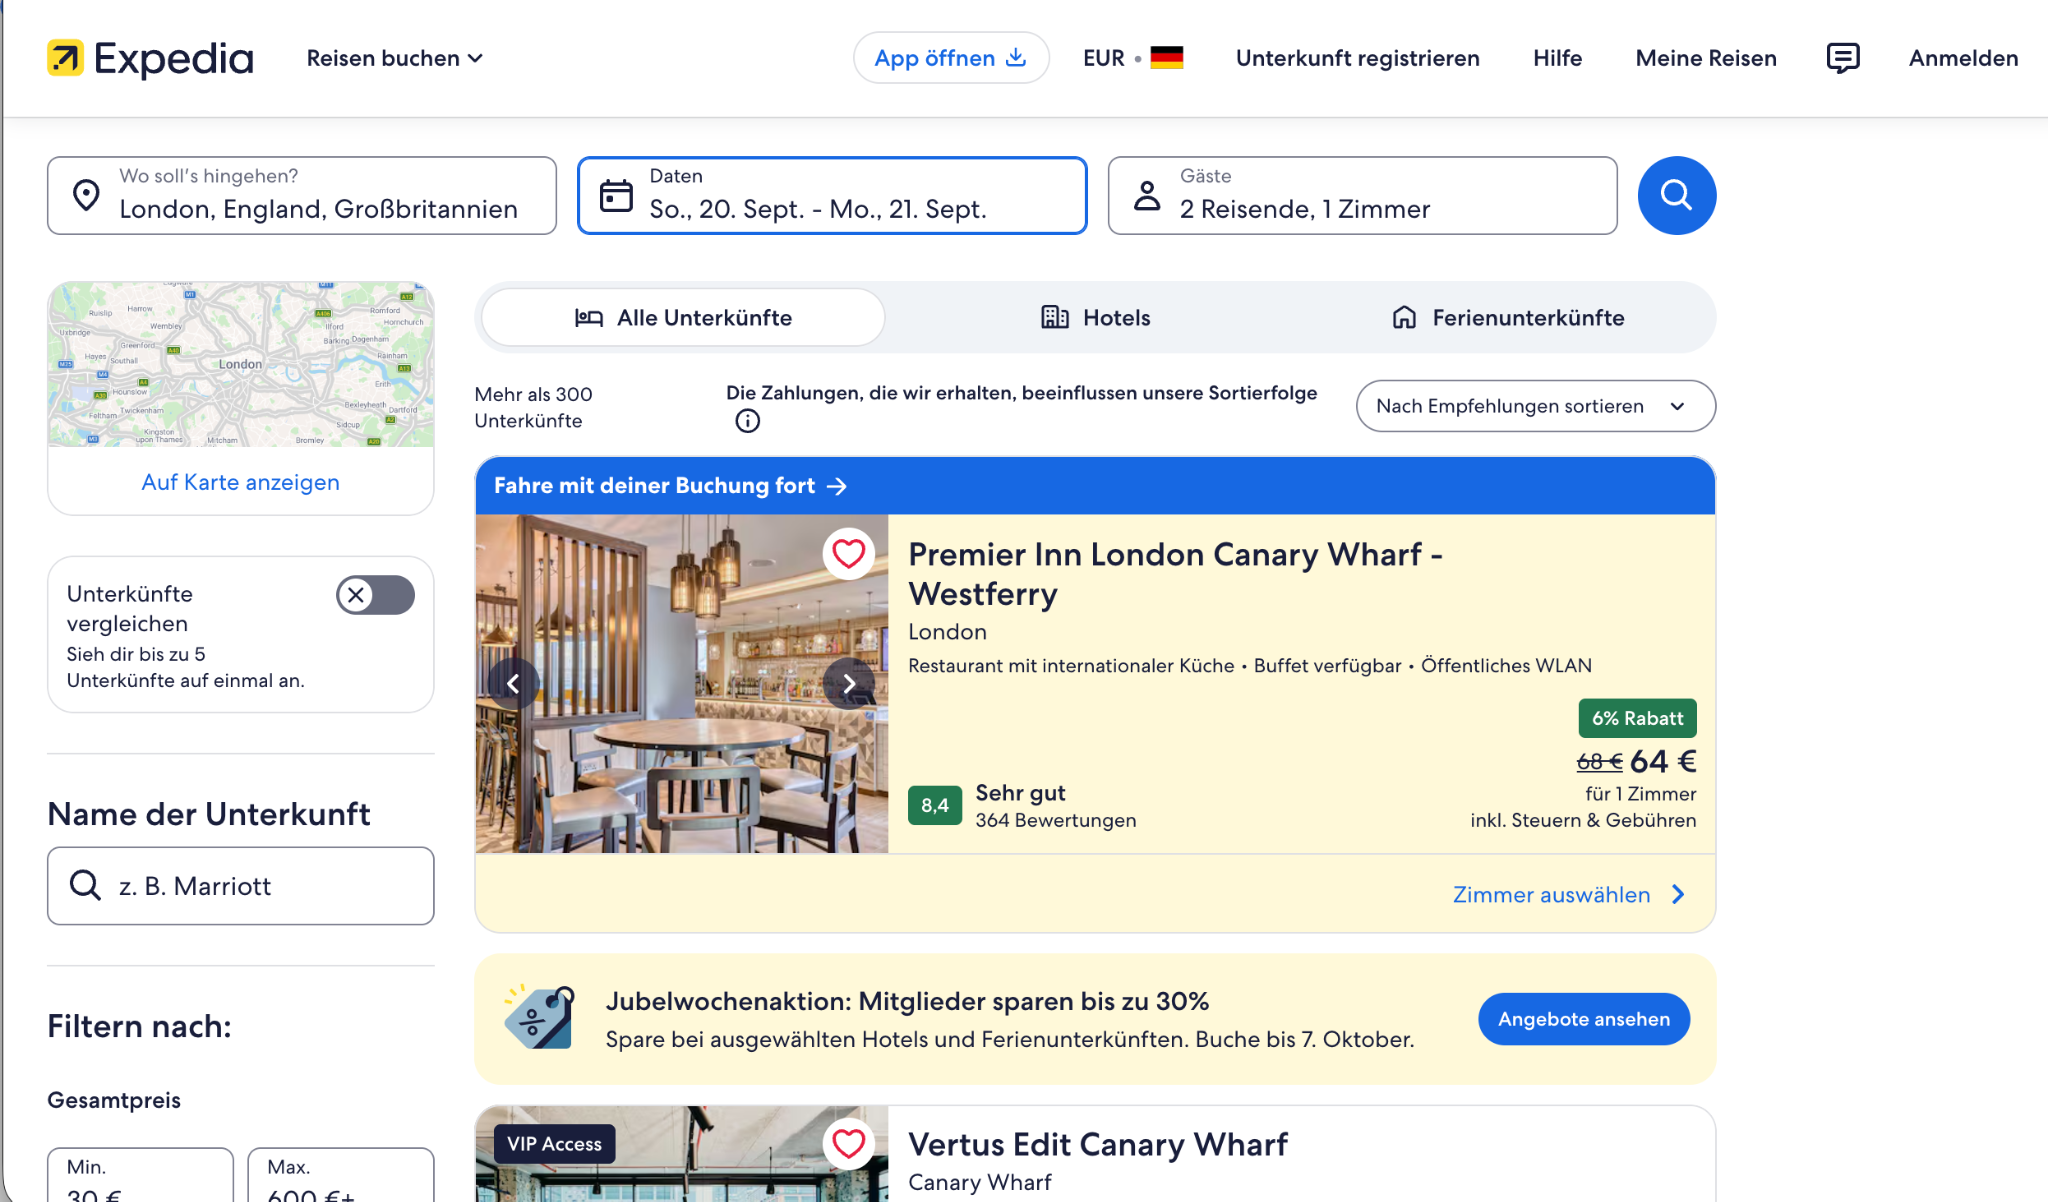
Task: Switch to the Hotels tab
Action: [1095, 318]
